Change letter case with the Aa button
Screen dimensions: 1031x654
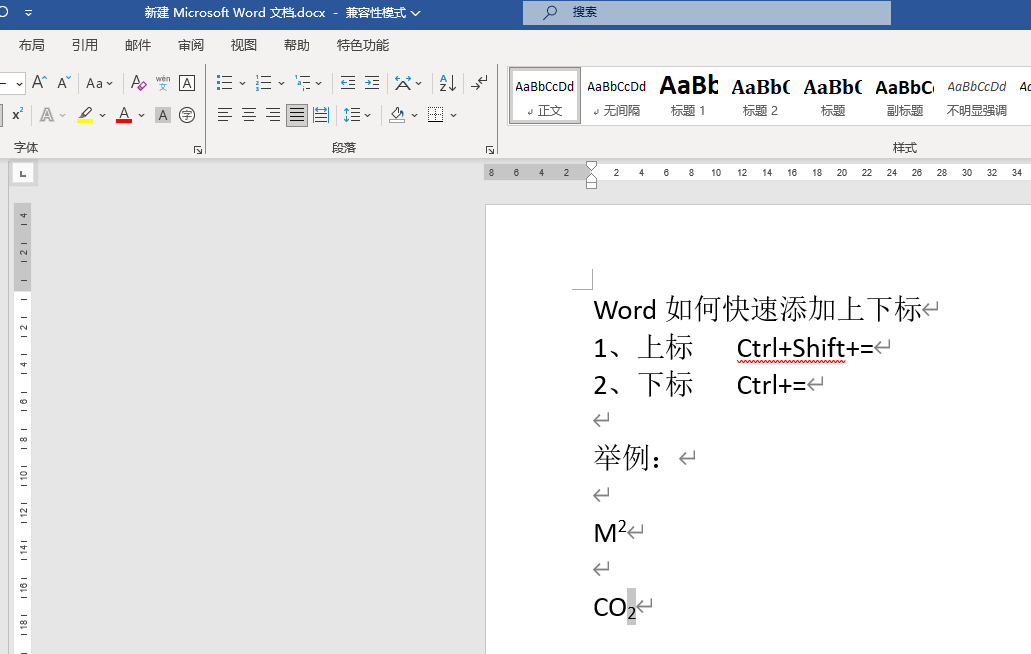(x=99, y=83)
